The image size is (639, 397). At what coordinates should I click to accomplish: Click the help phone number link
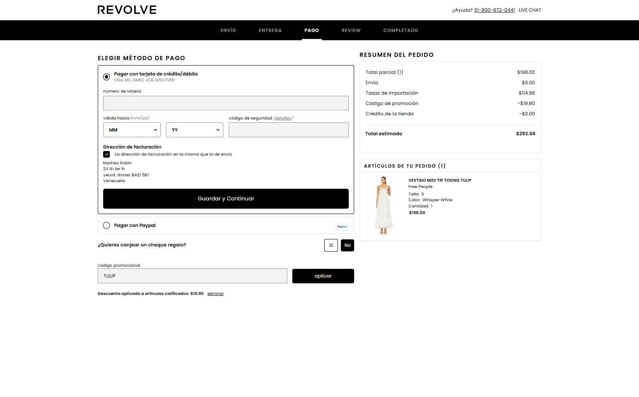point(494,10)
